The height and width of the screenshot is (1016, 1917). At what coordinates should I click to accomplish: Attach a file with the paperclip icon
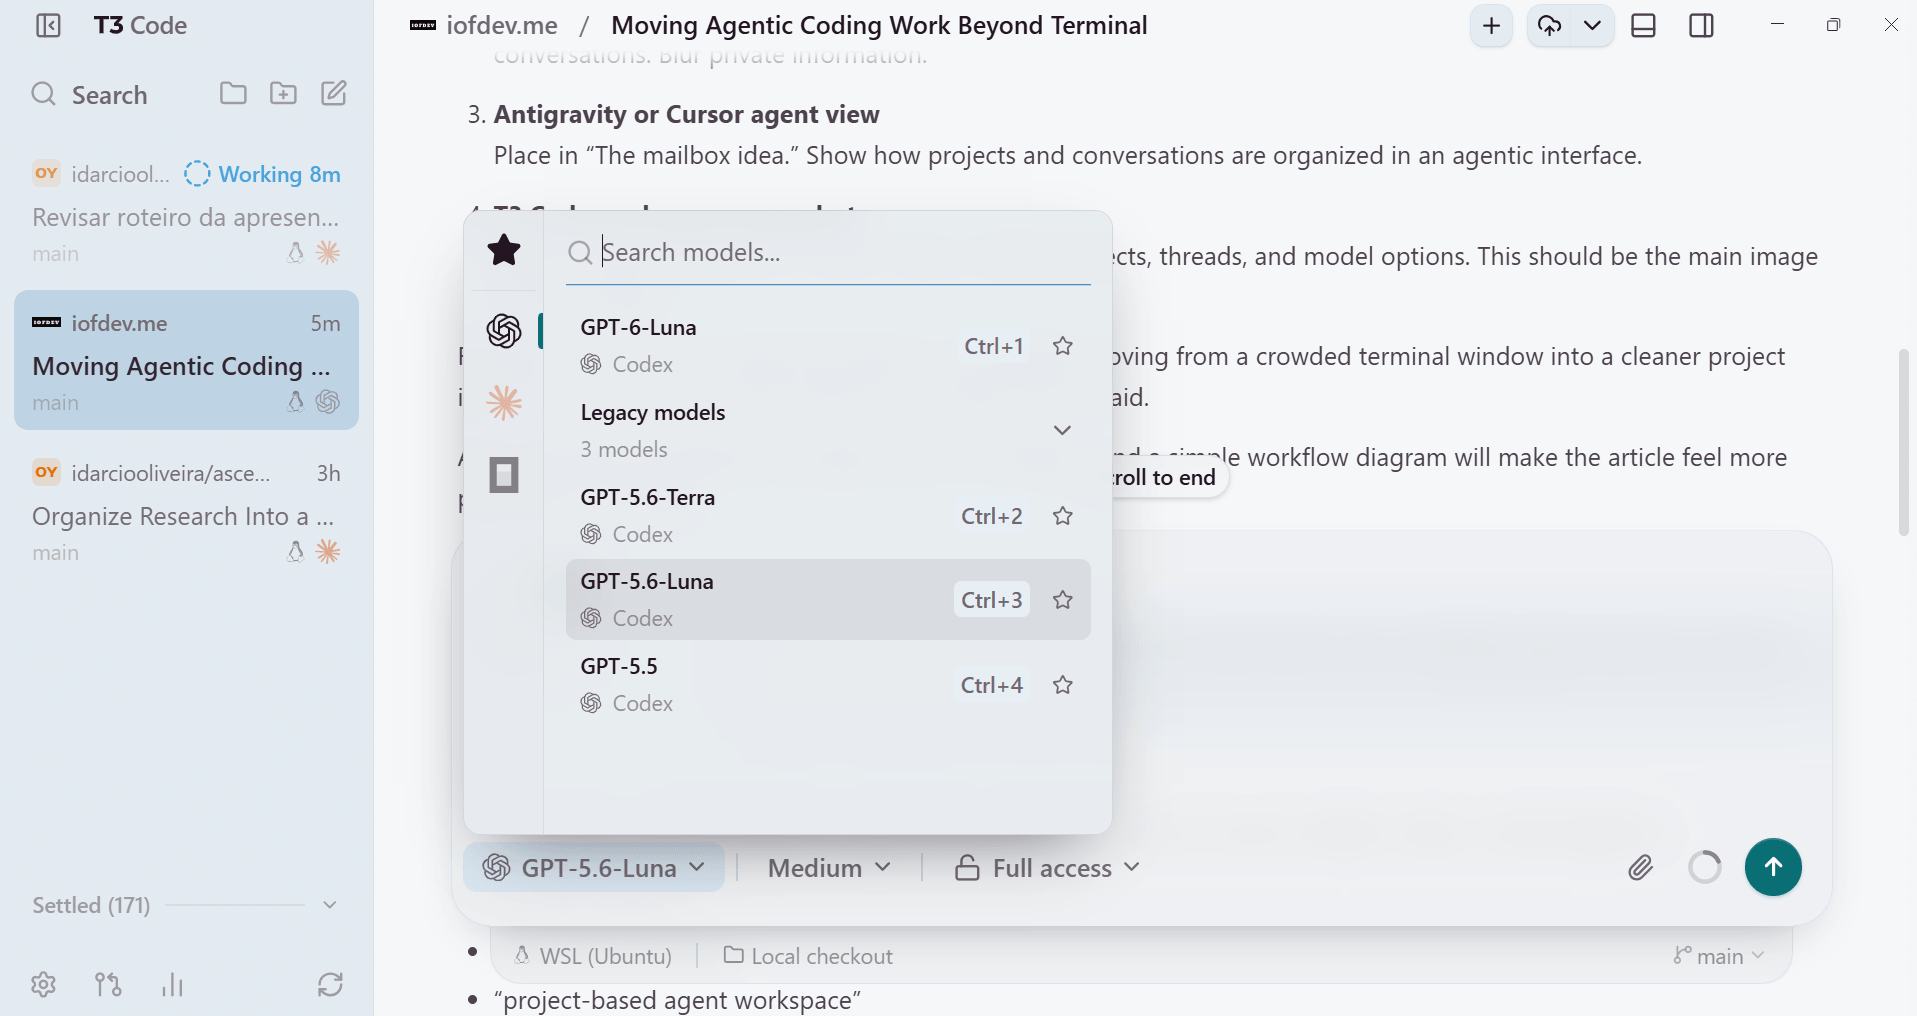click(1640, 867)
